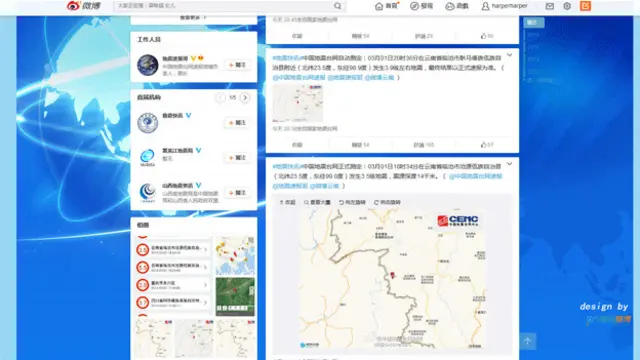This screenshot has width=640, height=360.
Task: Click the comment 23 button under top post
Action: coord(424,36)
